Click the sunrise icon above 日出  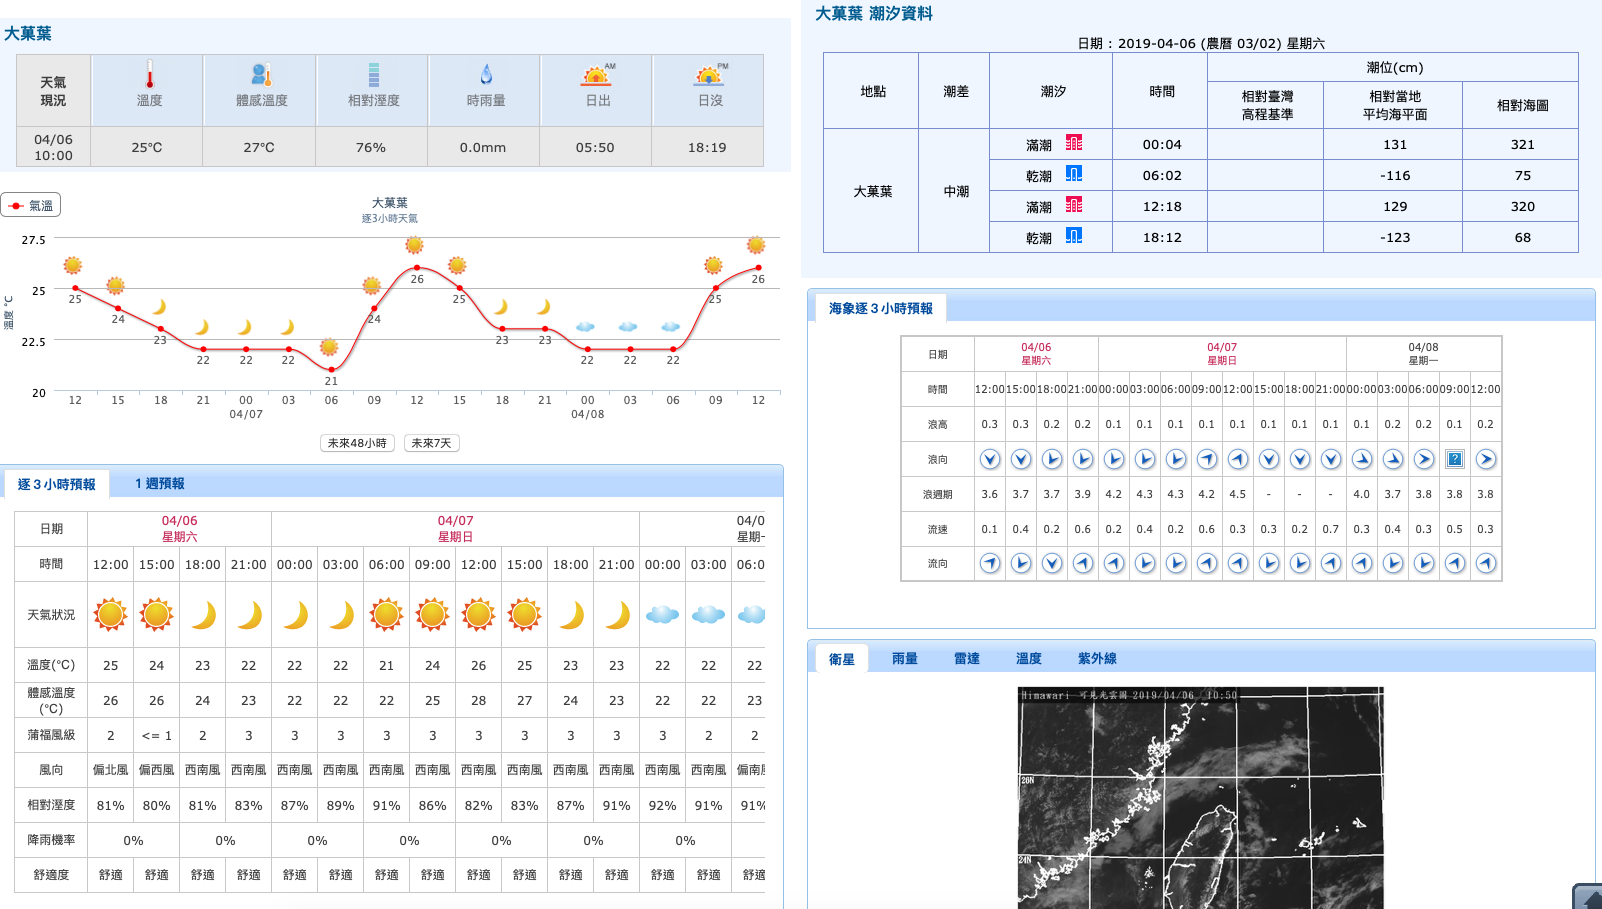coord(597,75)
